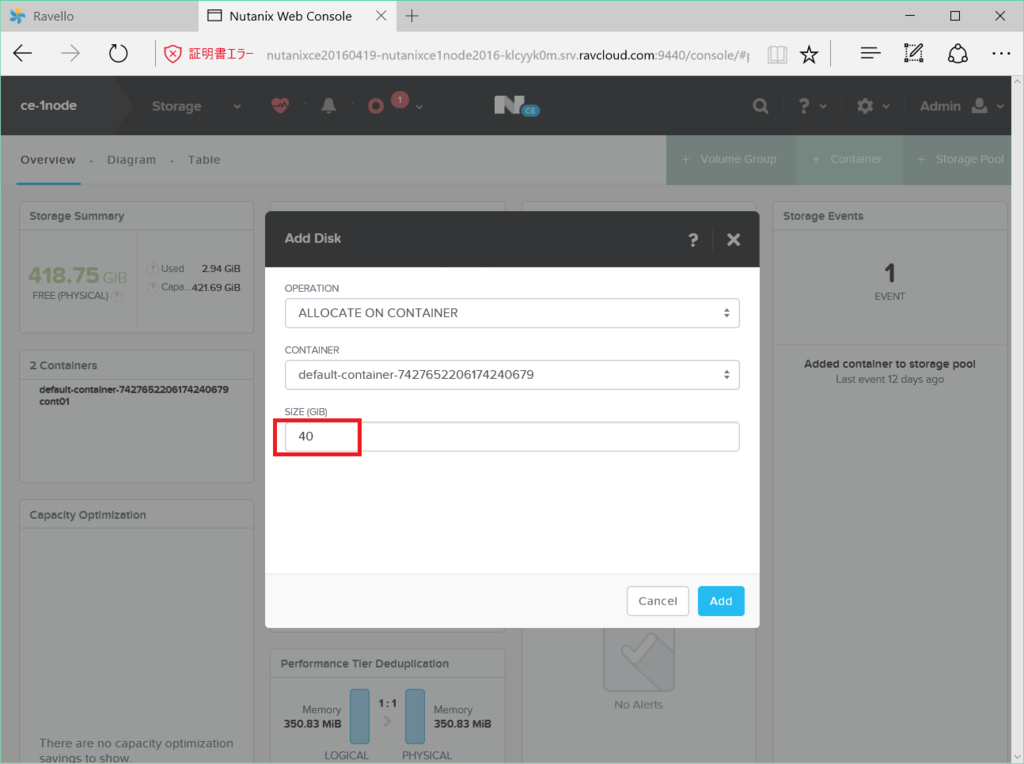Open the help question mark menu
The height and width of the screenshot is (764, 1024).
[x=810, y=106]
